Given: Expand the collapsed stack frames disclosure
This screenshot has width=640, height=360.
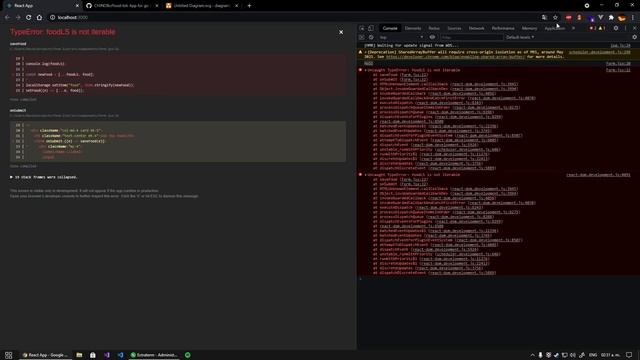Looking at the screenshot, I should coord(44,177).
